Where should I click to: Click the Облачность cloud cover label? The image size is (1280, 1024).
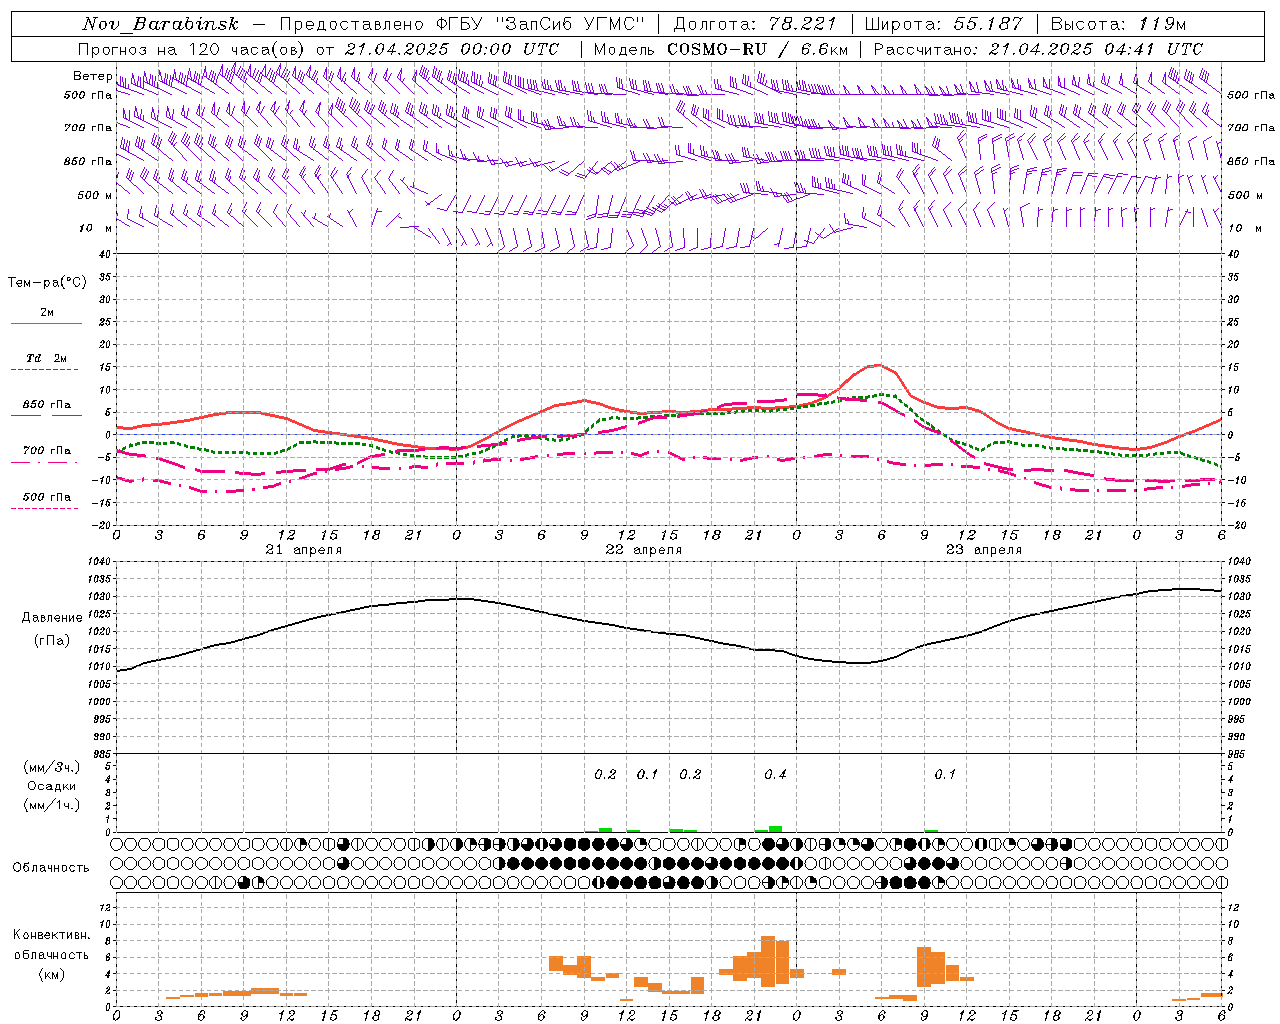tap(51, 868)
